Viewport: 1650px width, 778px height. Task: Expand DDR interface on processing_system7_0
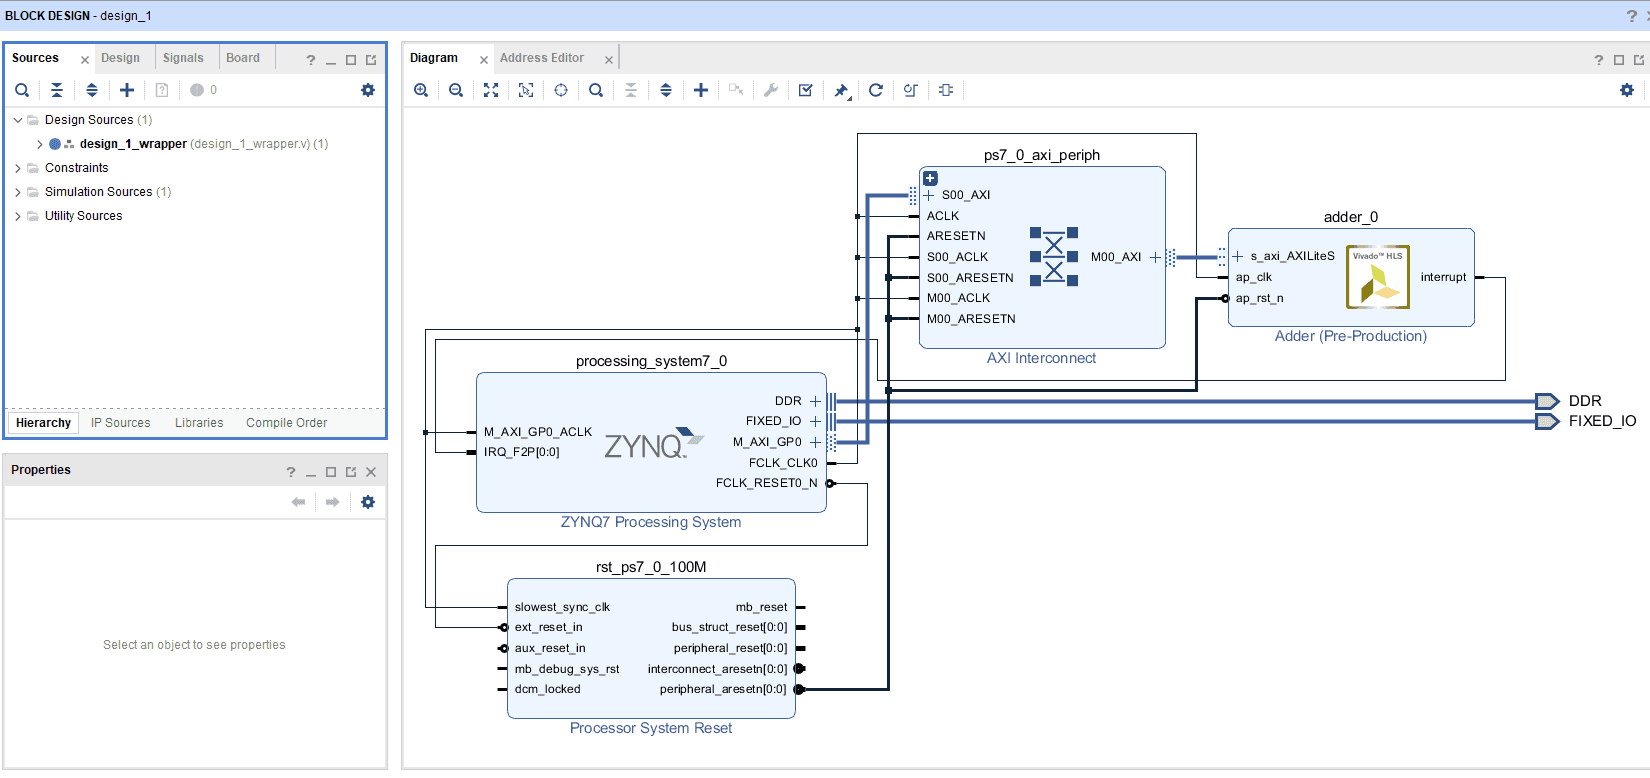coord(815,401)
